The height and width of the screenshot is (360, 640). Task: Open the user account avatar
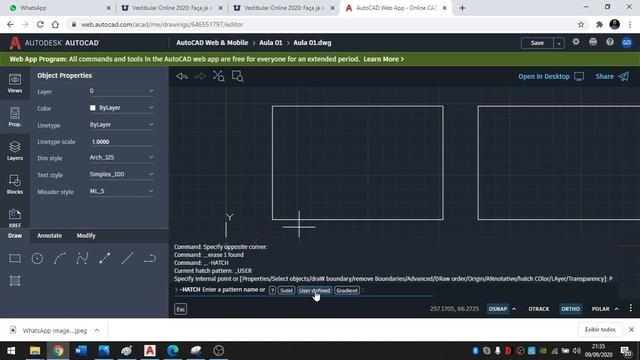[x=627, y=42]
